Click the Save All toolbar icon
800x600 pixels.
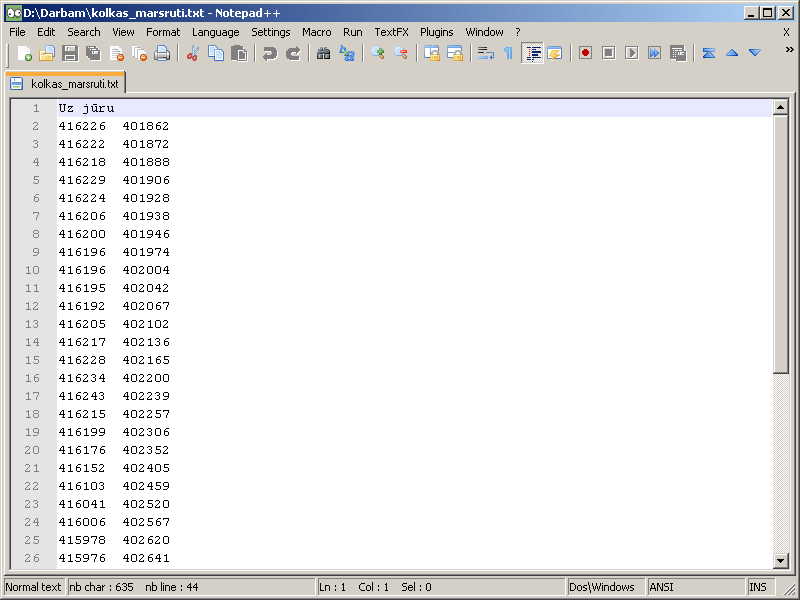(x=93, y=53)
